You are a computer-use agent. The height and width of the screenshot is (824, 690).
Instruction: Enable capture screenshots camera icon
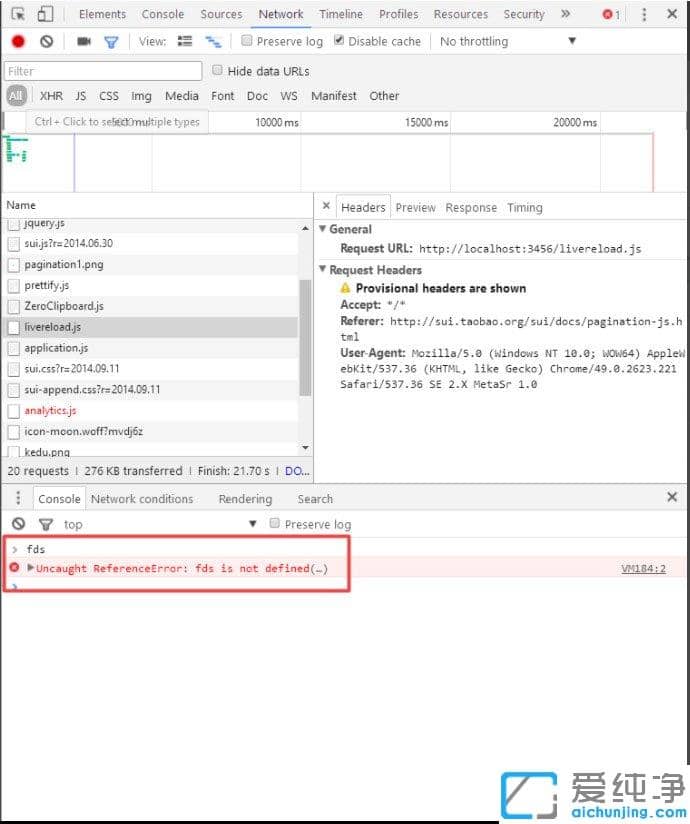[x=84, y=41]
